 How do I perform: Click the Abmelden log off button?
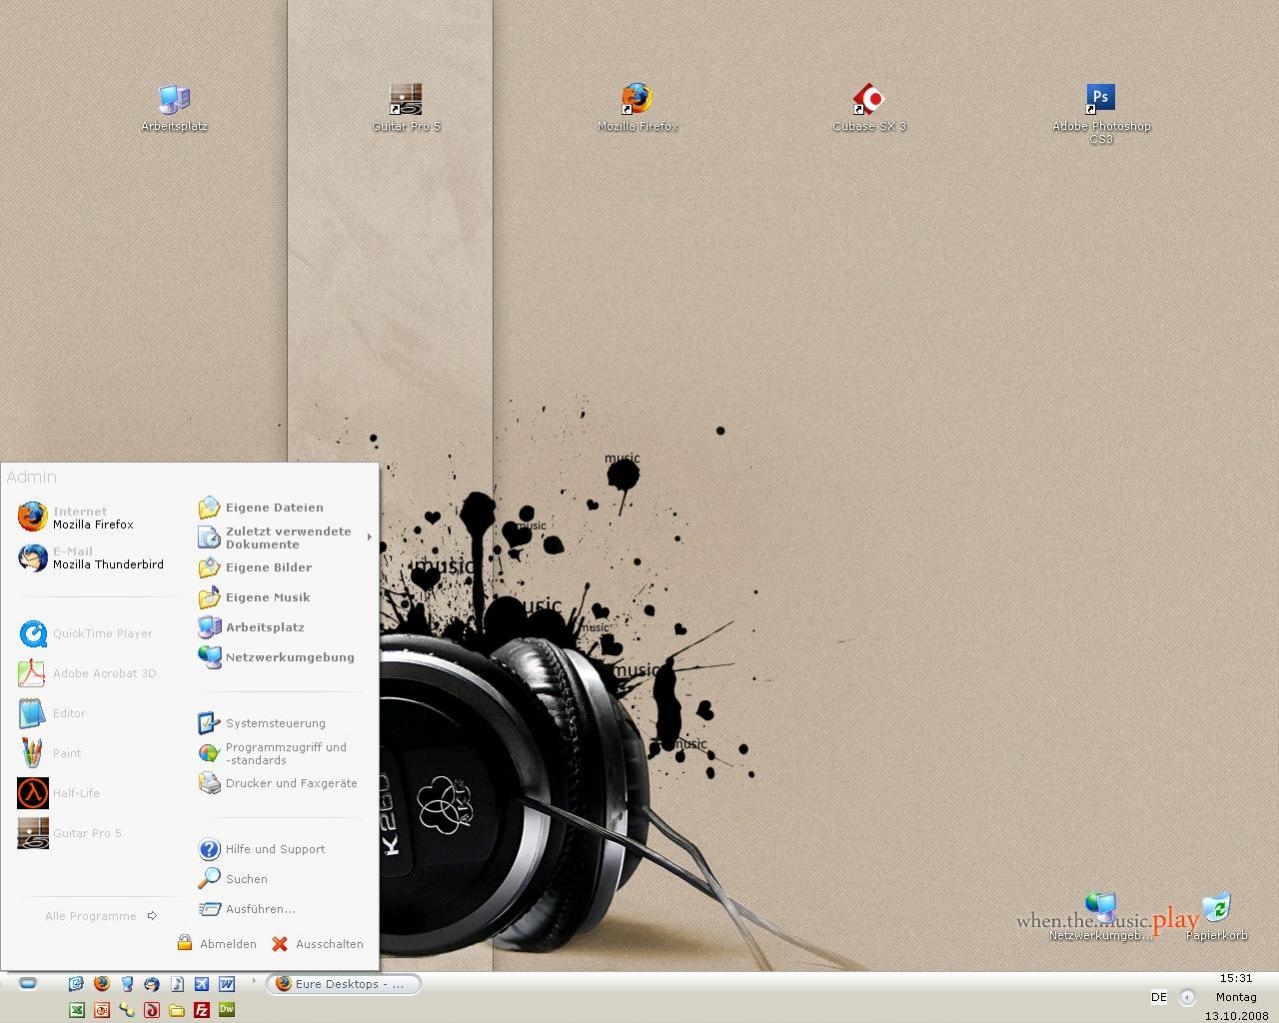[217, 943]
